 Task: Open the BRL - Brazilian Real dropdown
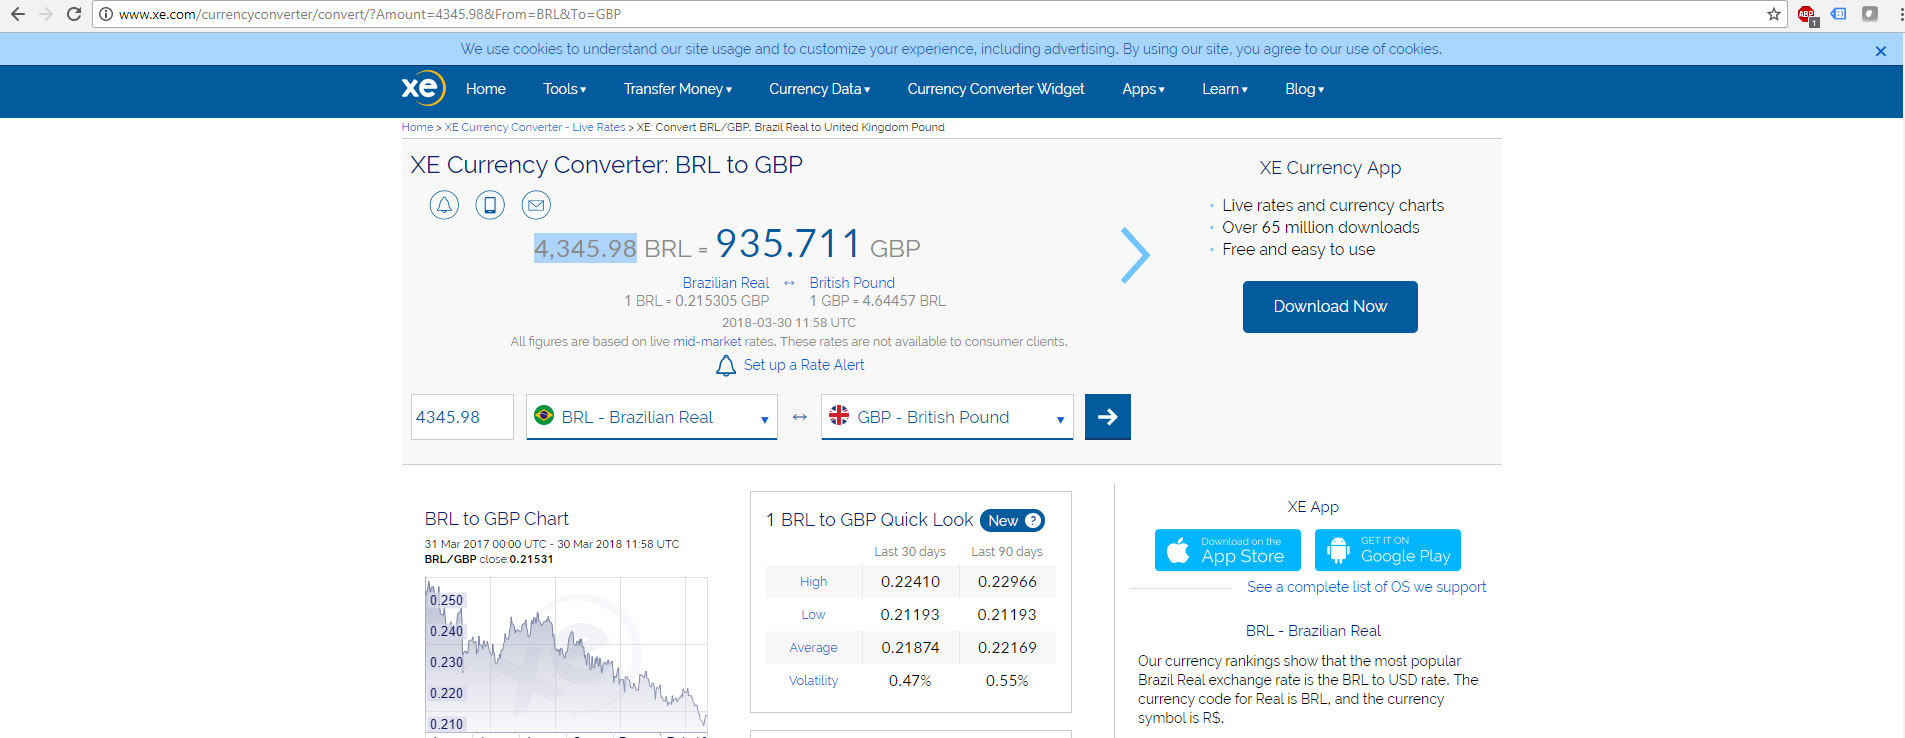pyautogui.click(x=652, y=417)
